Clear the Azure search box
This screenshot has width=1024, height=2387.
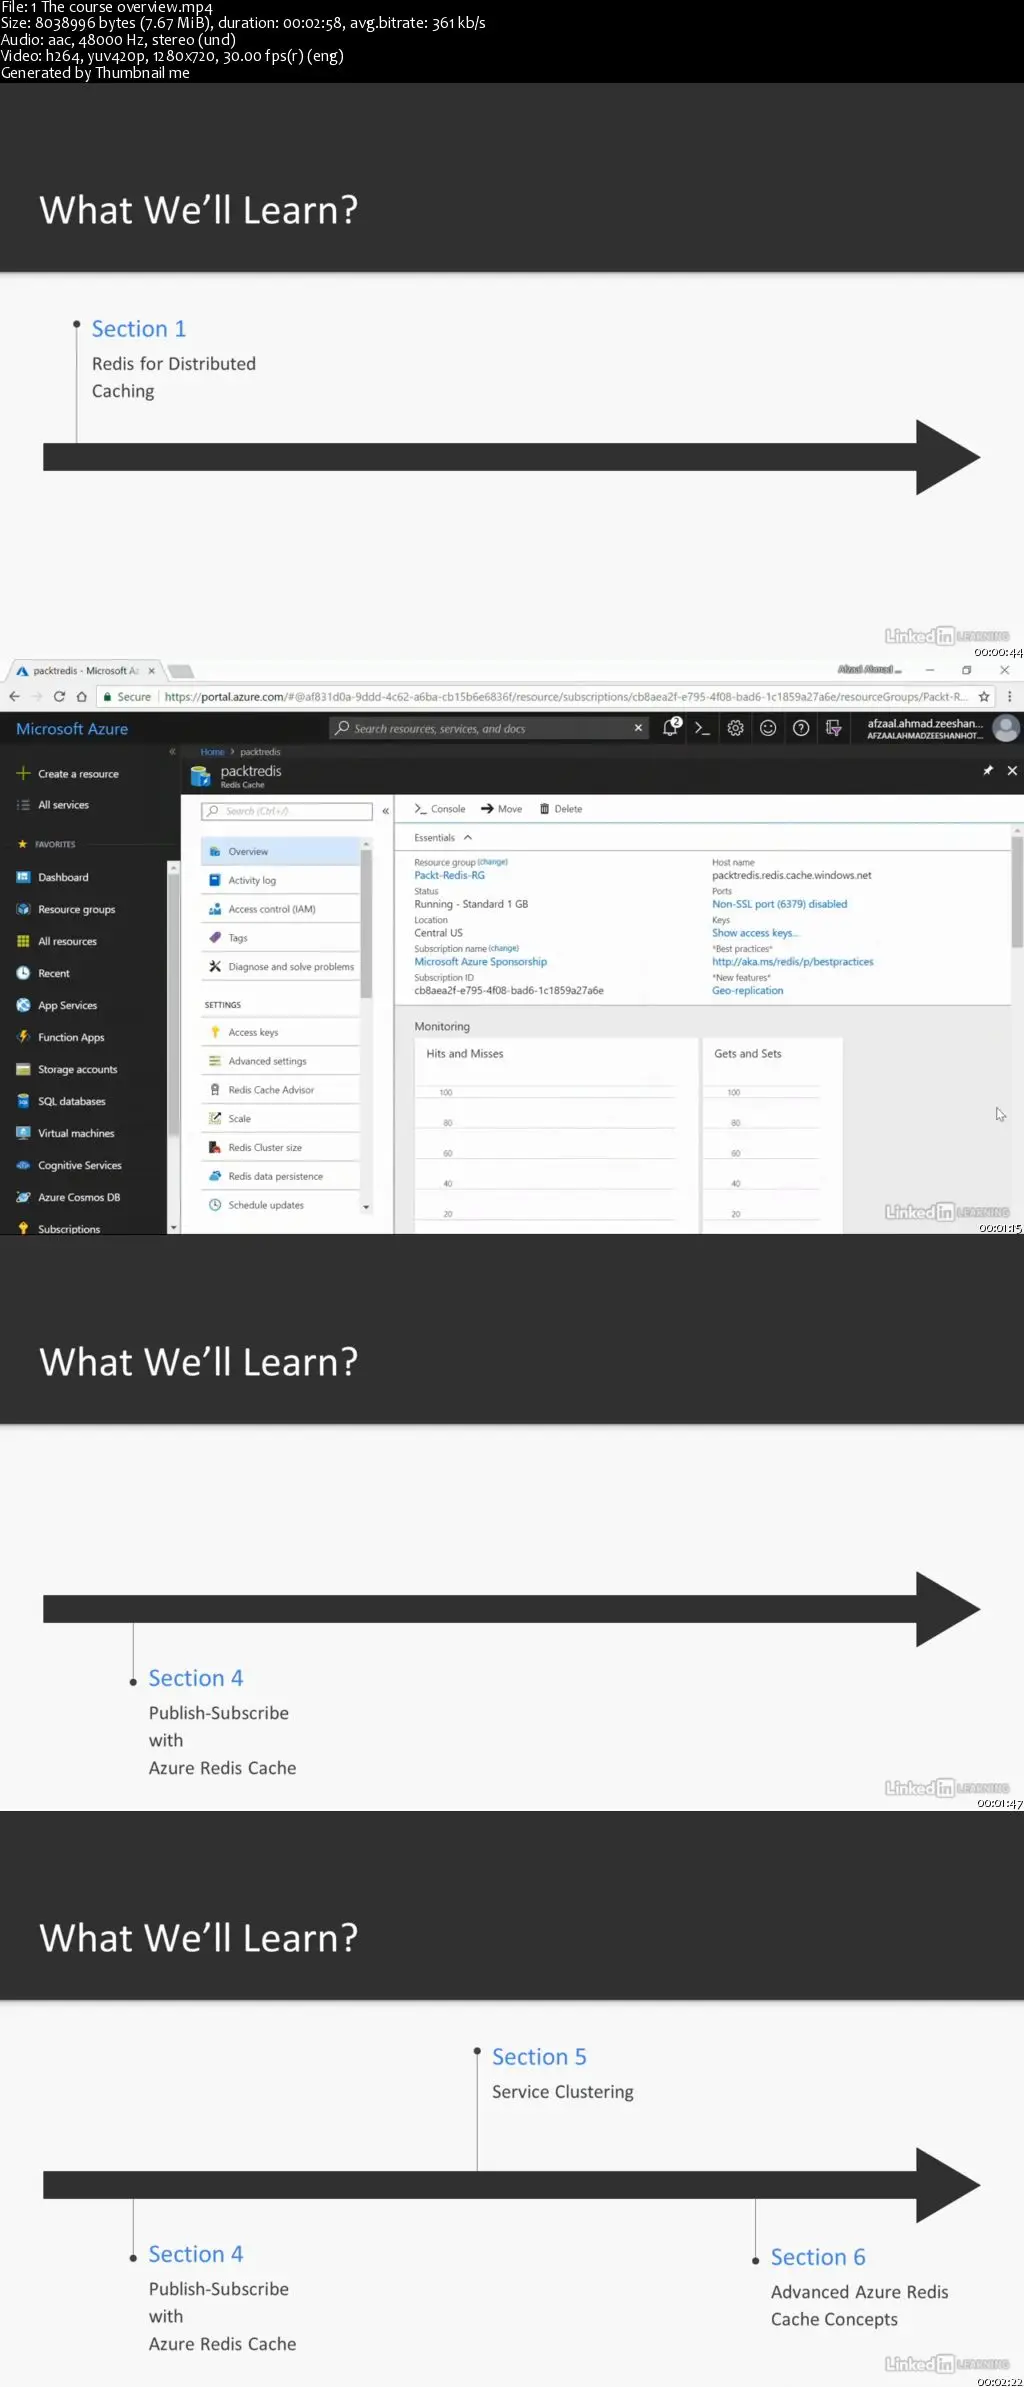point(638,728)
